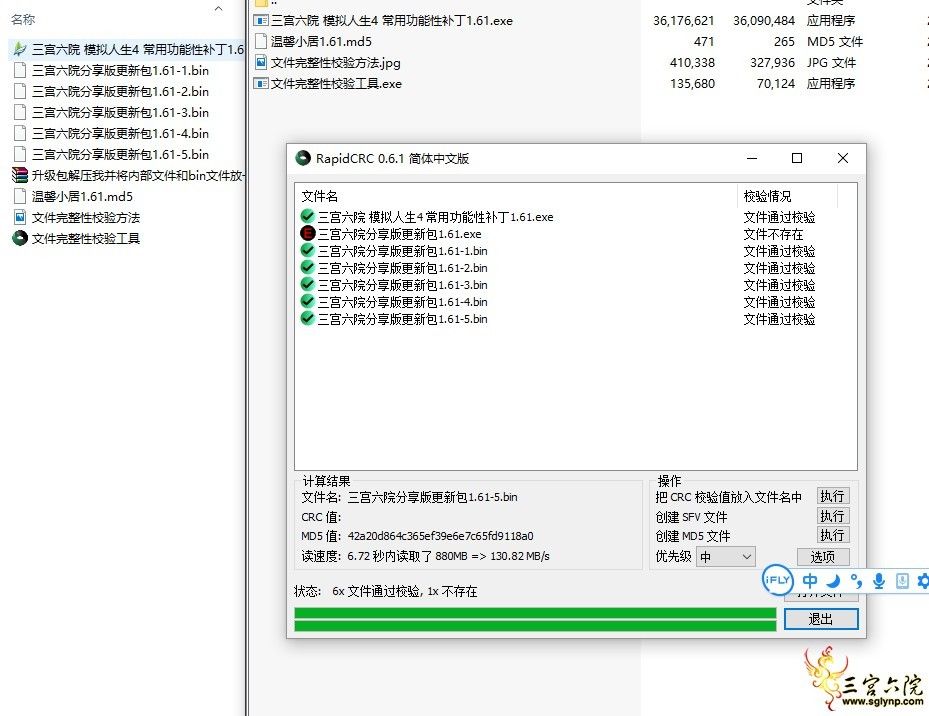Screen dimensions: 929x716
Task: Maximize the RapidCRC window
Action: click(797, 158)
